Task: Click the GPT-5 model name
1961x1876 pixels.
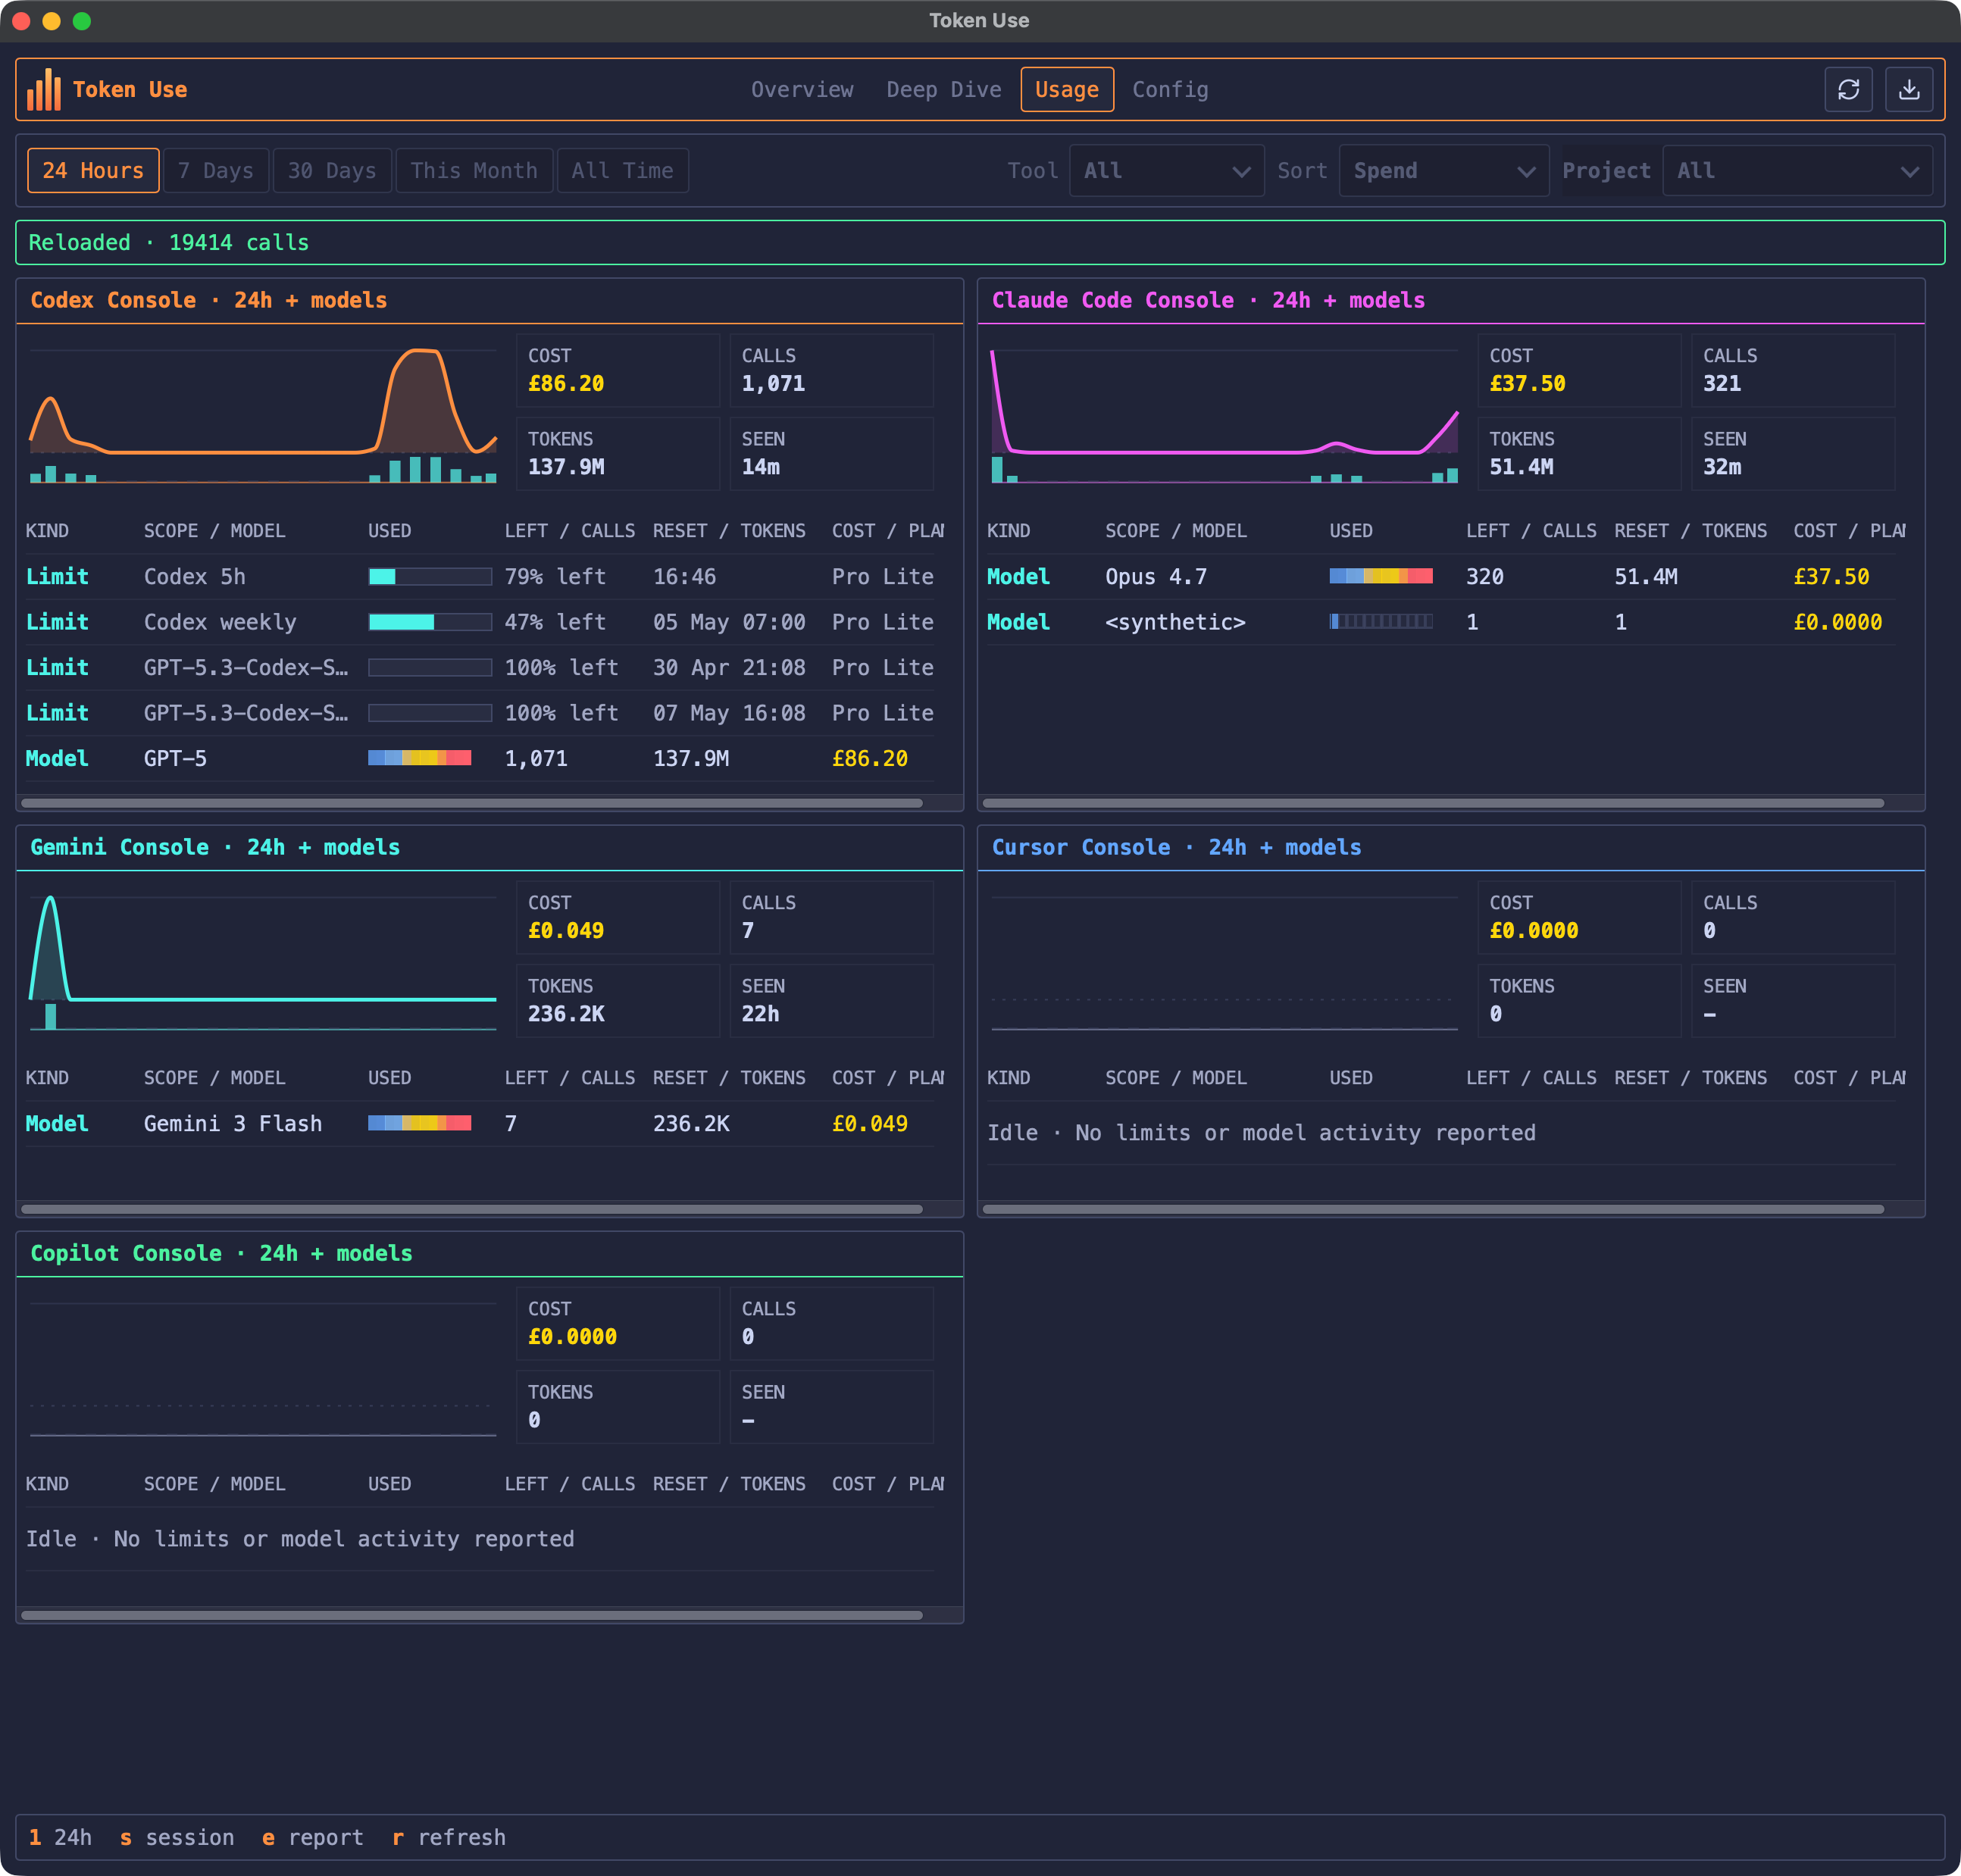Action: [175, 758]
